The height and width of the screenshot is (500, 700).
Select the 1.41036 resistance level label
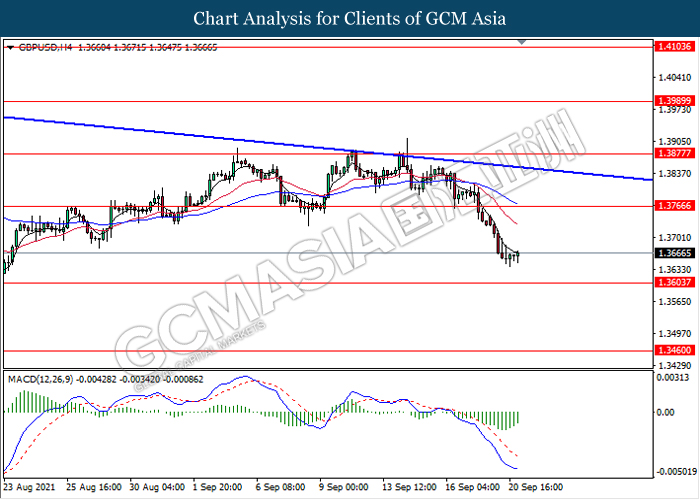[x=675, y=46]
